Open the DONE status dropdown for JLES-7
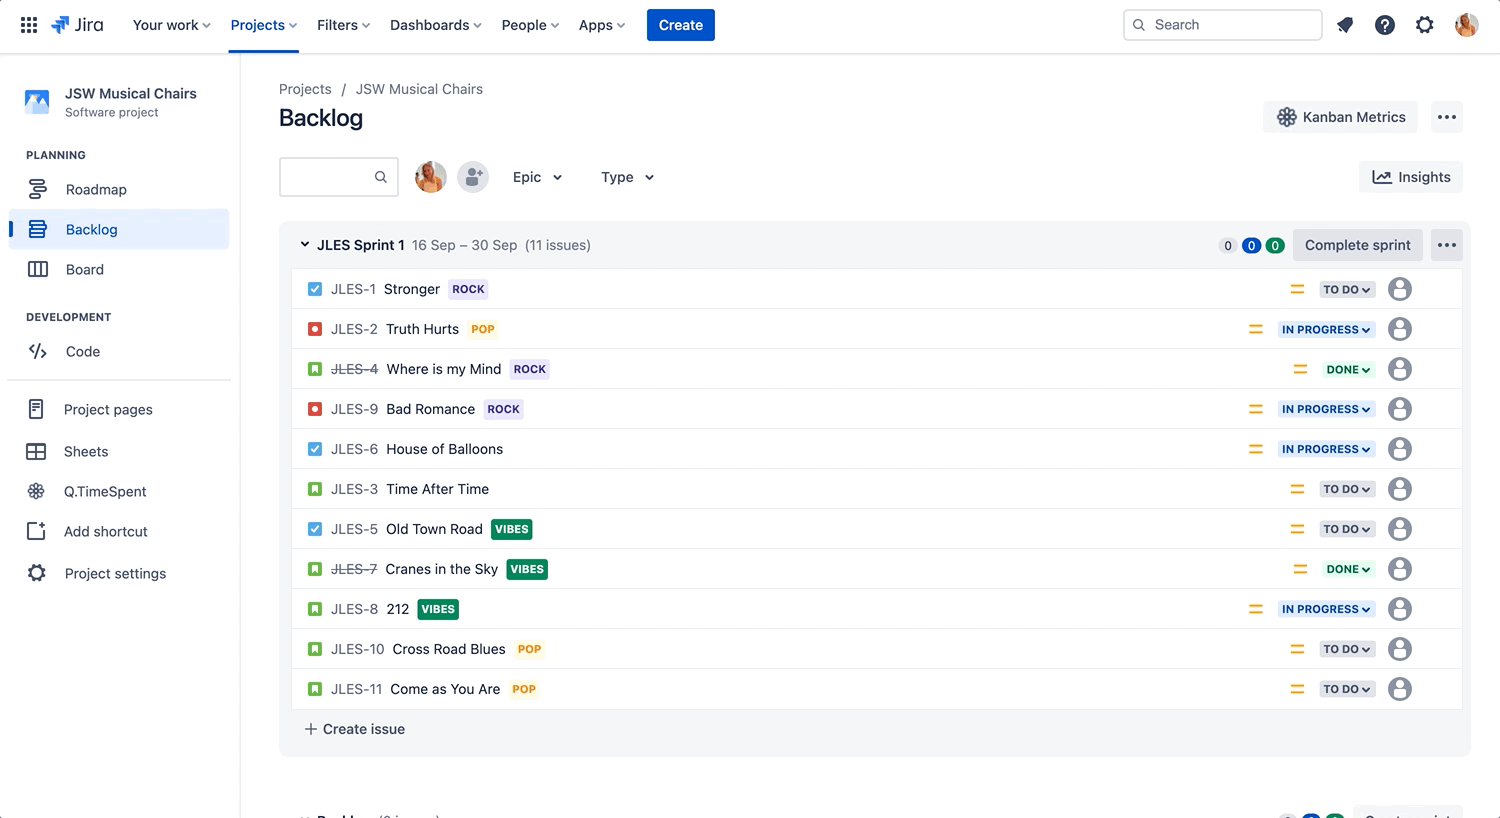 pos(1348,569)
